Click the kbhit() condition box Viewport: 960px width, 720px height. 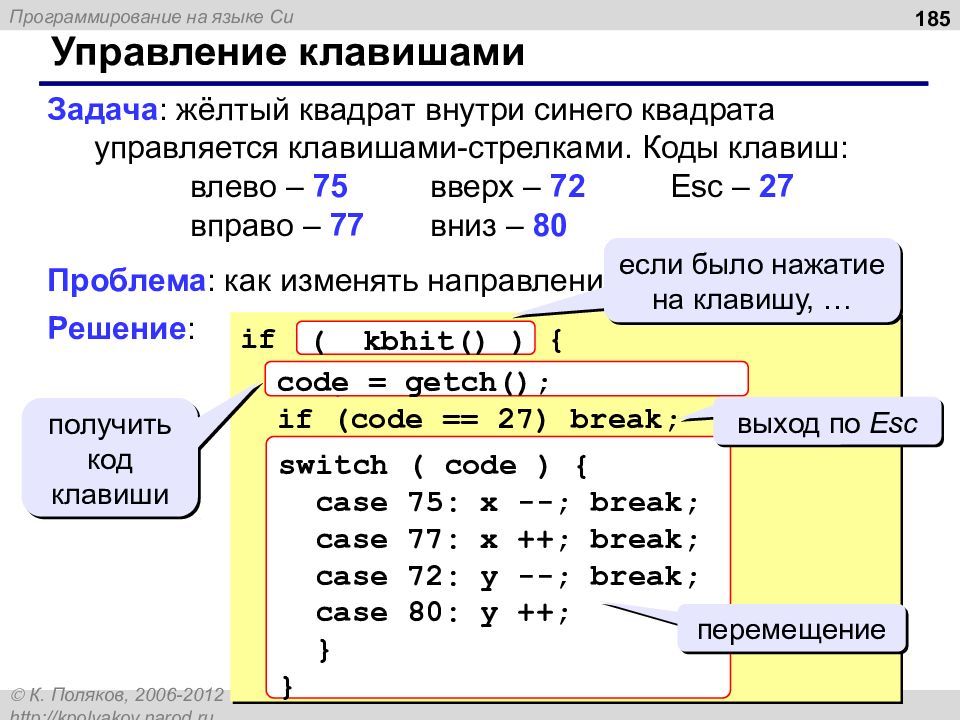[416, 339]
